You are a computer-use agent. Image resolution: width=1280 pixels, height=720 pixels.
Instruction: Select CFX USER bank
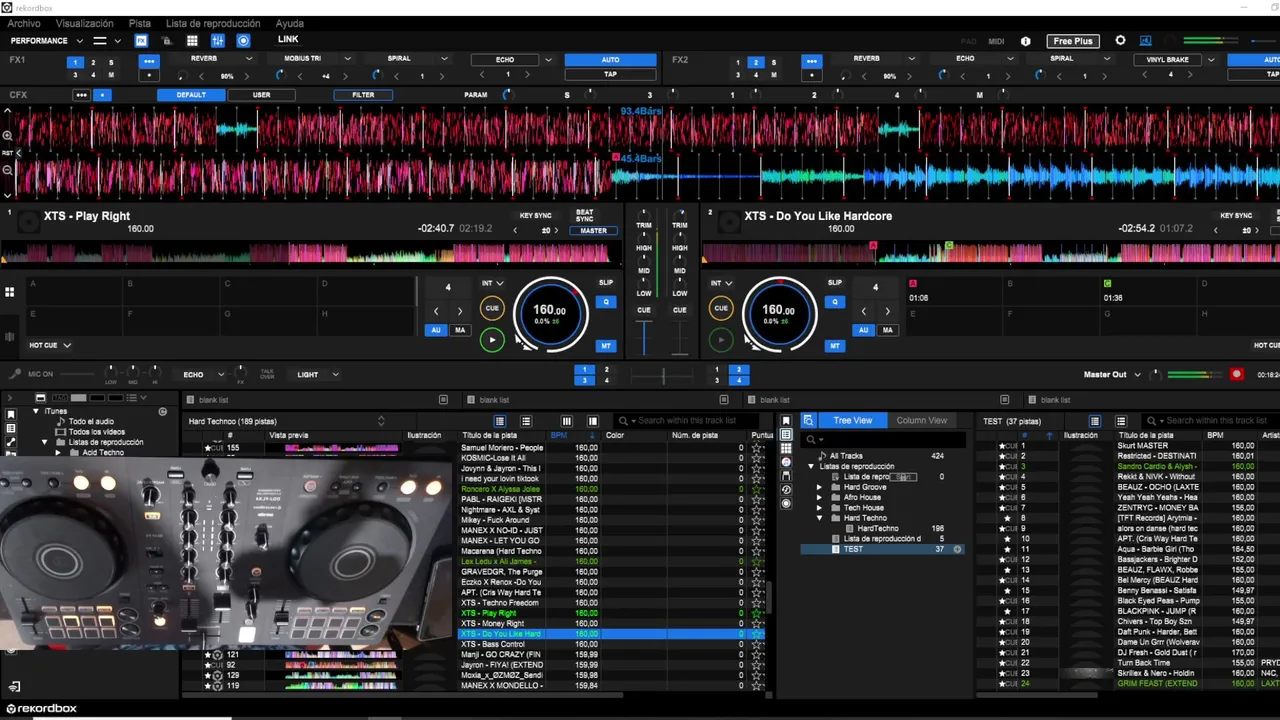click(262, 95)
